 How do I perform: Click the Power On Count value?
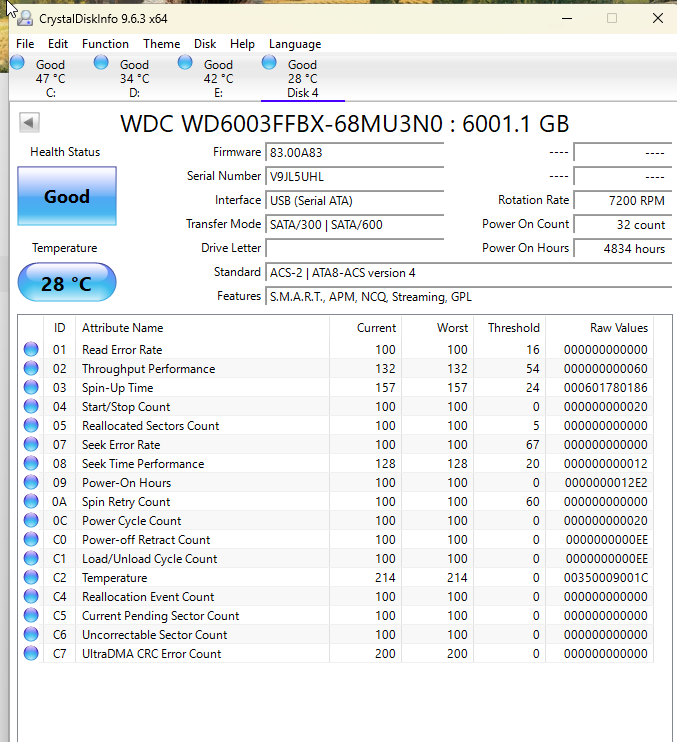pyautogui.click(x=623, y=225)
